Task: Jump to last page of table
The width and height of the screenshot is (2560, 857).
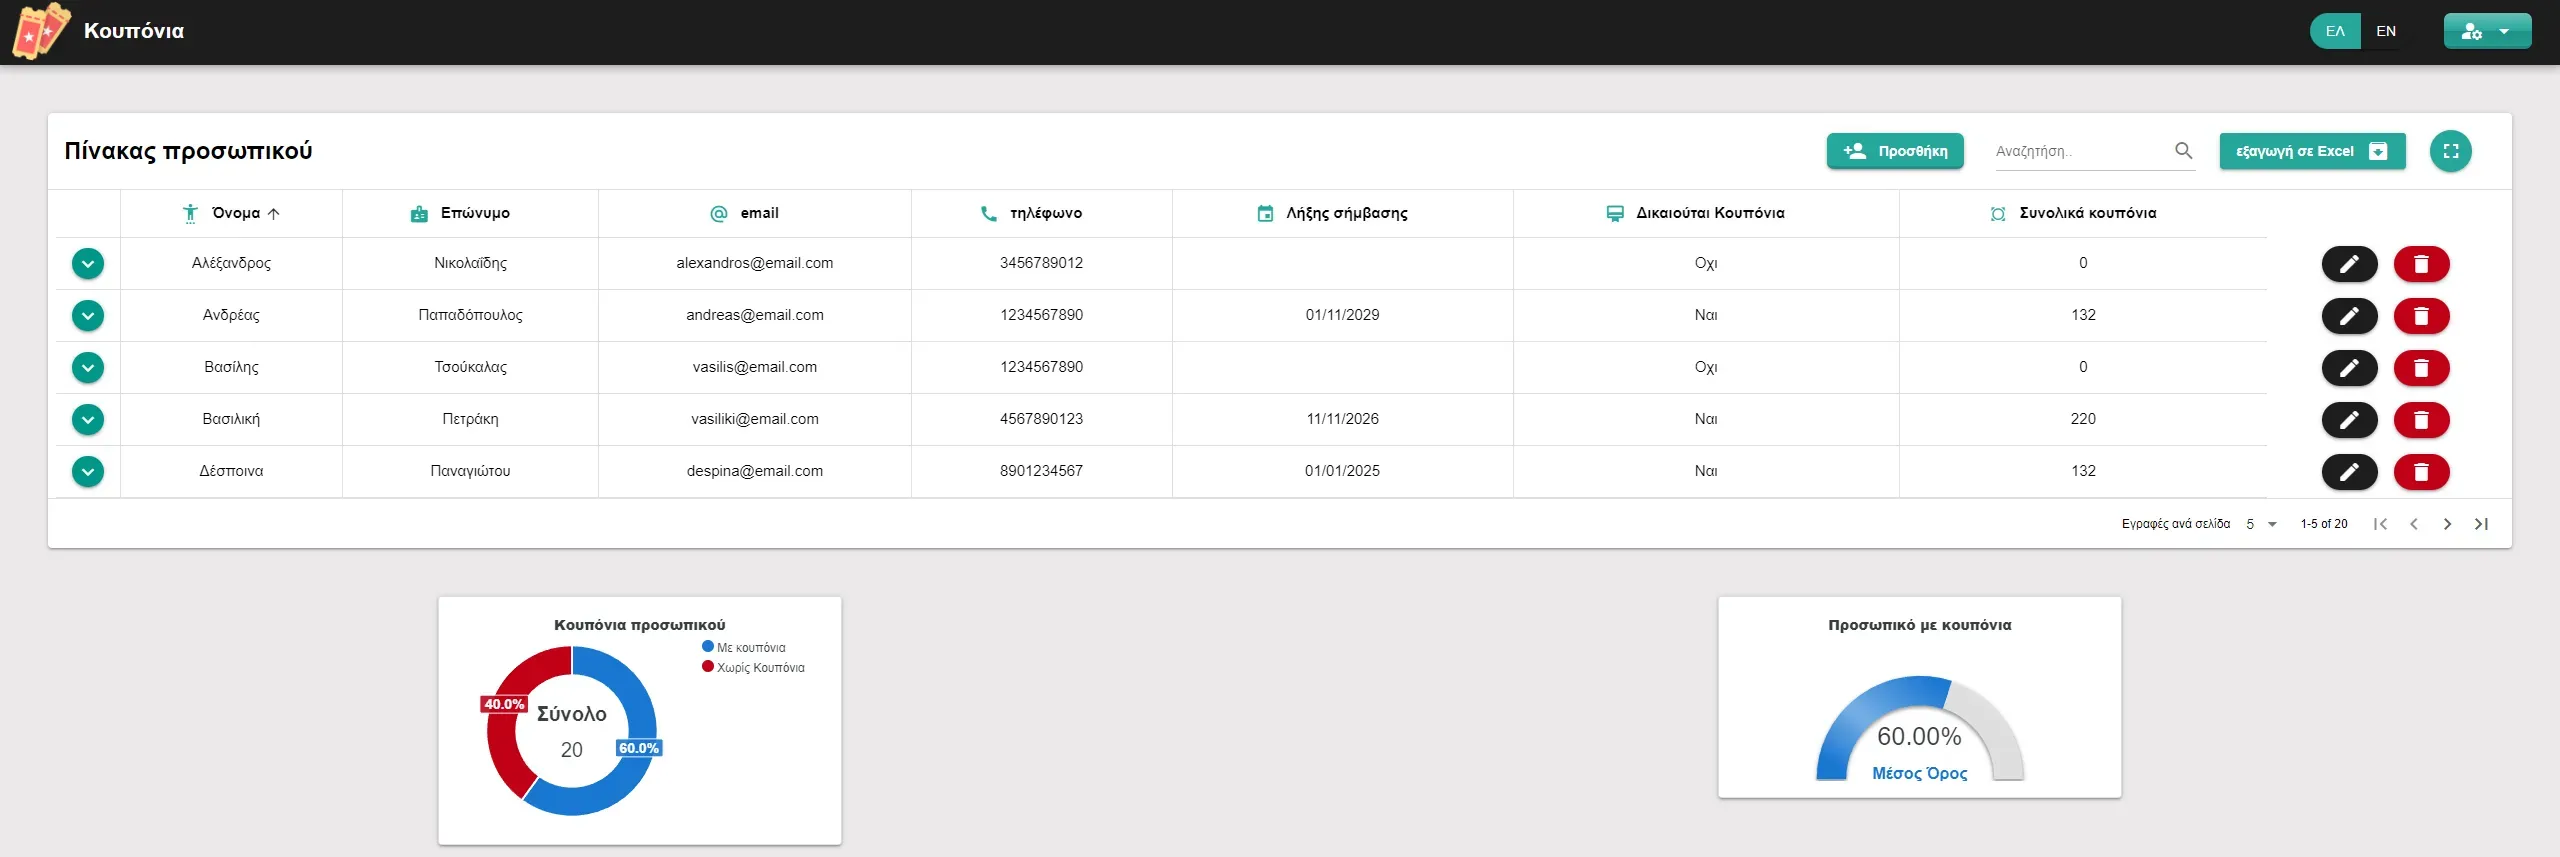Action: (2480, 524)
